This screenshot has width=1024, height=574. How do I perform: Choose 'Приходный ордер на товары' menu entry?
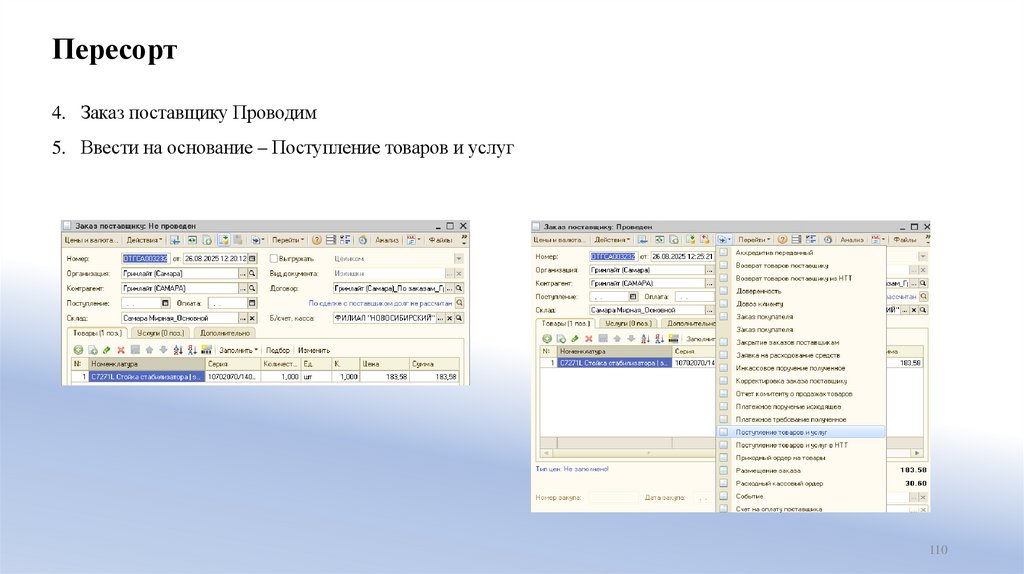[x=801, y=458]
